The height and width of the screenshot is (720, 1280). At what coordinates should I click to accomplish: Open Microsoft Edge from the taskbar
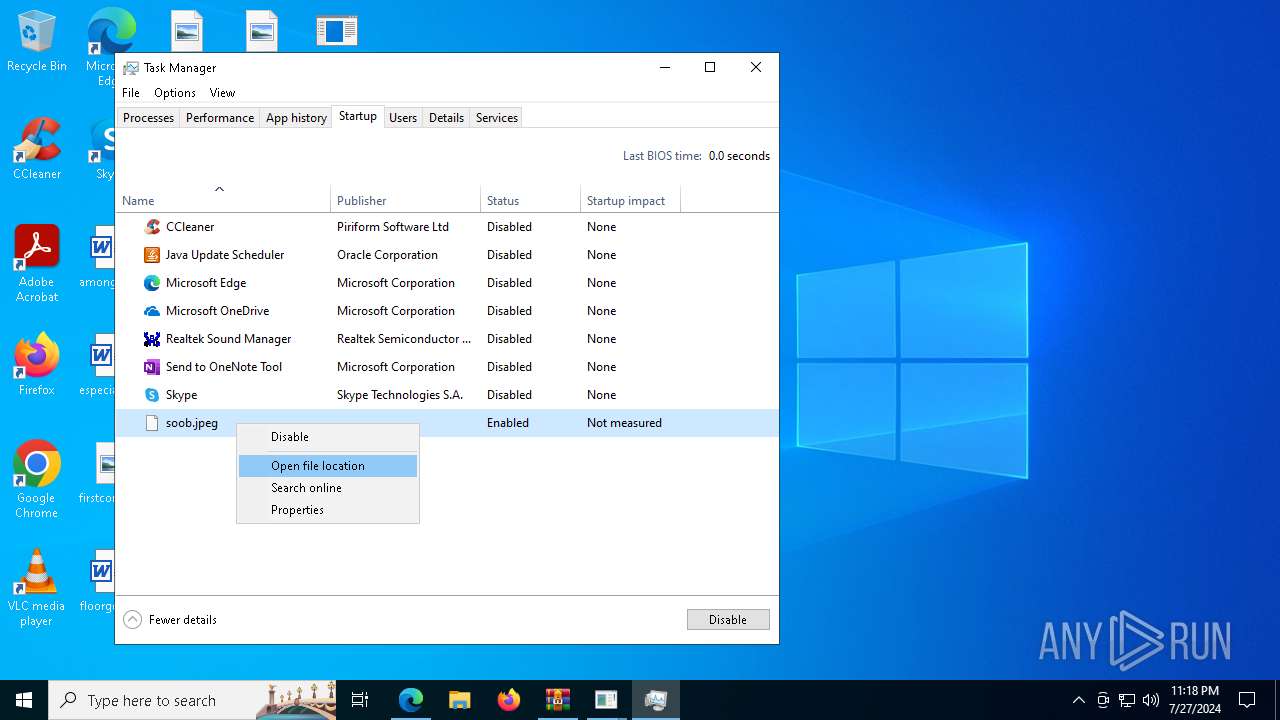click(x=411, y=700)
